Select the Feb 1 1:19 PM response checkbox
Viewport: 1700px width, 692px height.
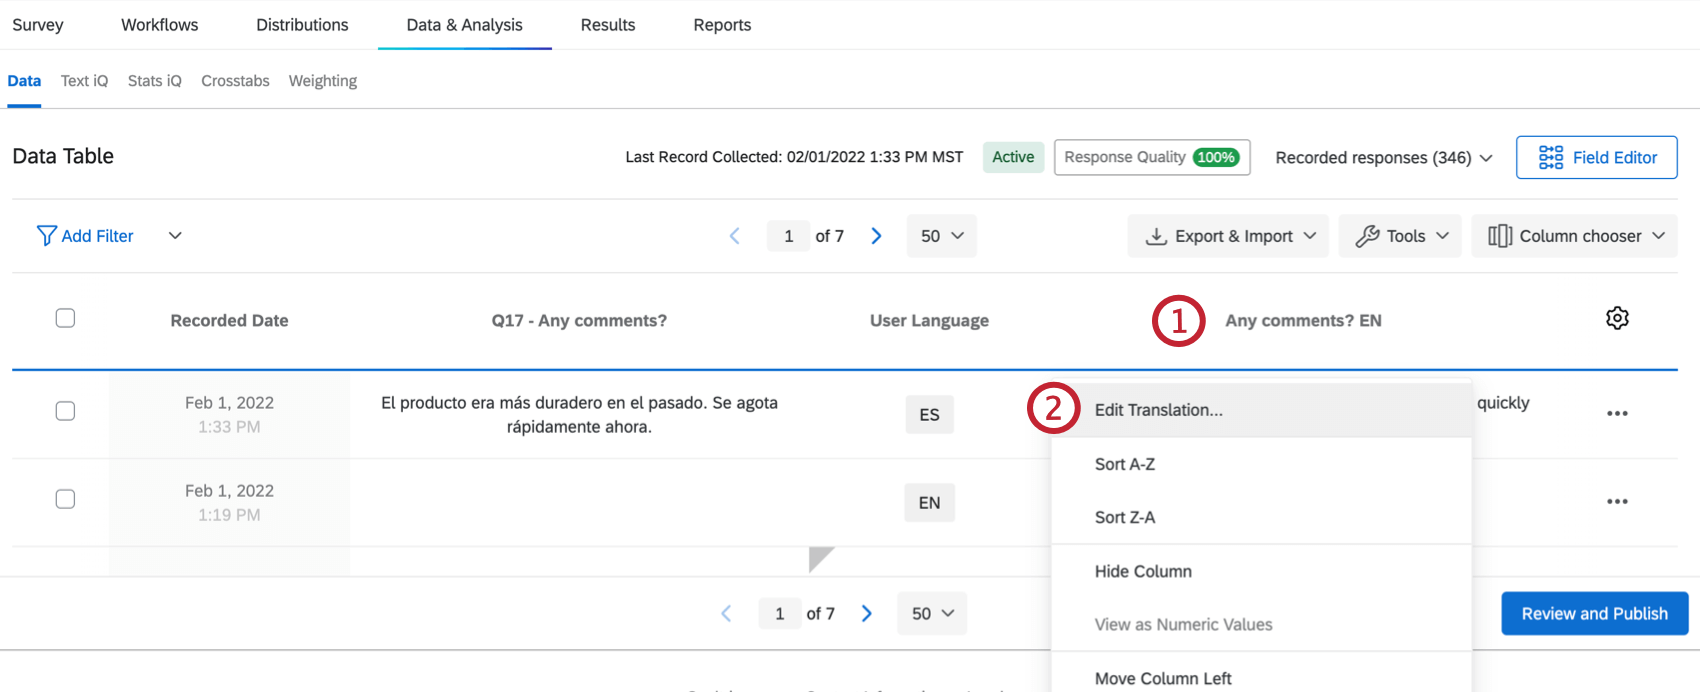pos(65,499)
